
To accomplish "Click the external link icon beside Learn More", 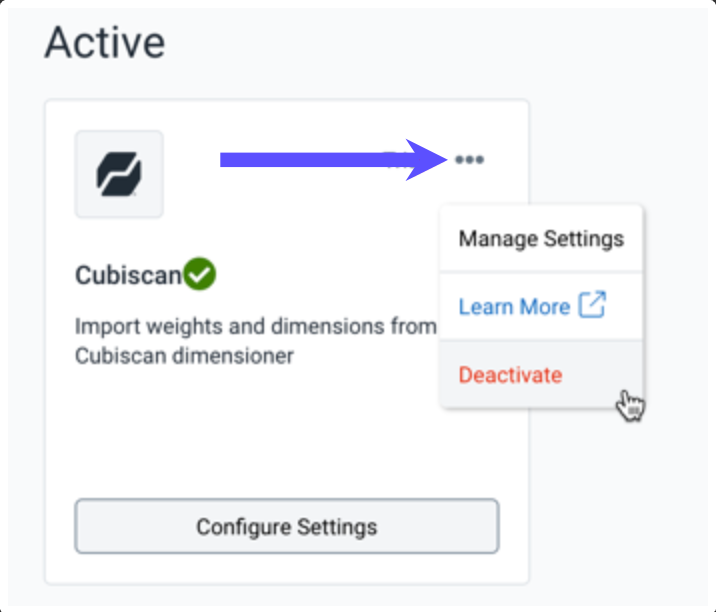I will coord(593,306).
